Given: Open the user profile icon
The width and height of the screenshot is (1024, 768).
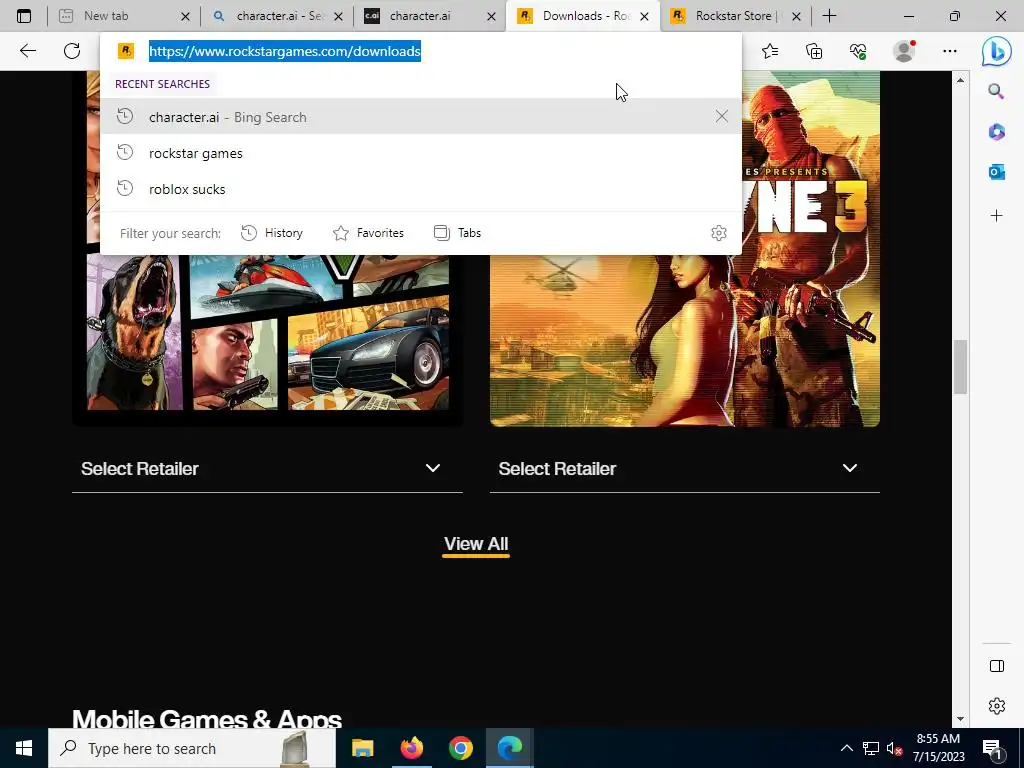Looking at the screenshot, I should [904, 51].
